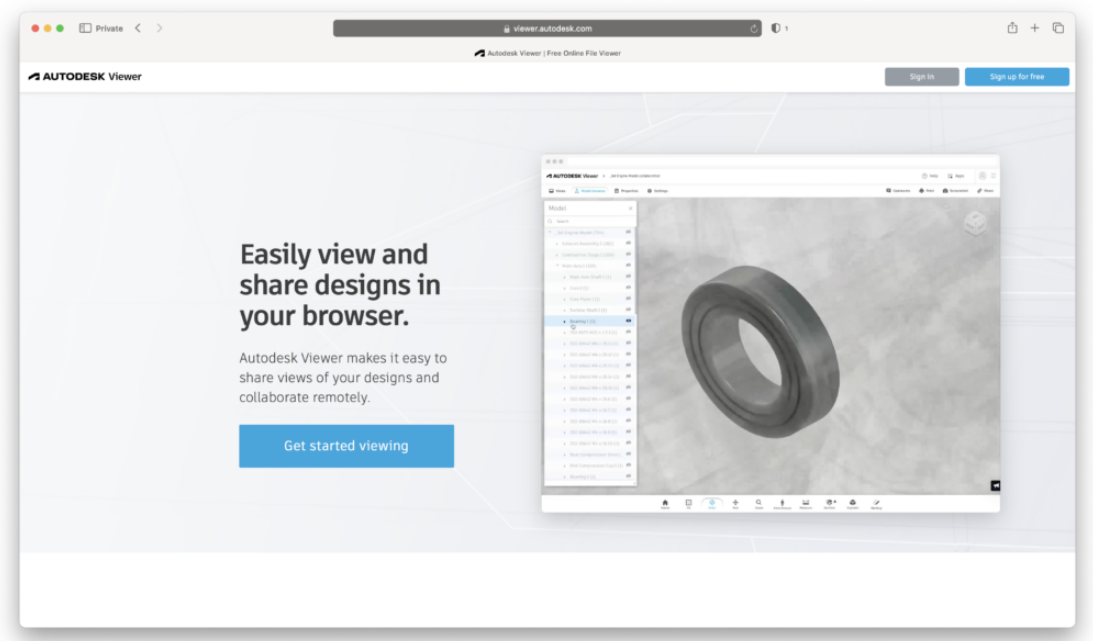Click the Model panel scrollbar in preview
The image size is (1093, 641).
point(636,270)
